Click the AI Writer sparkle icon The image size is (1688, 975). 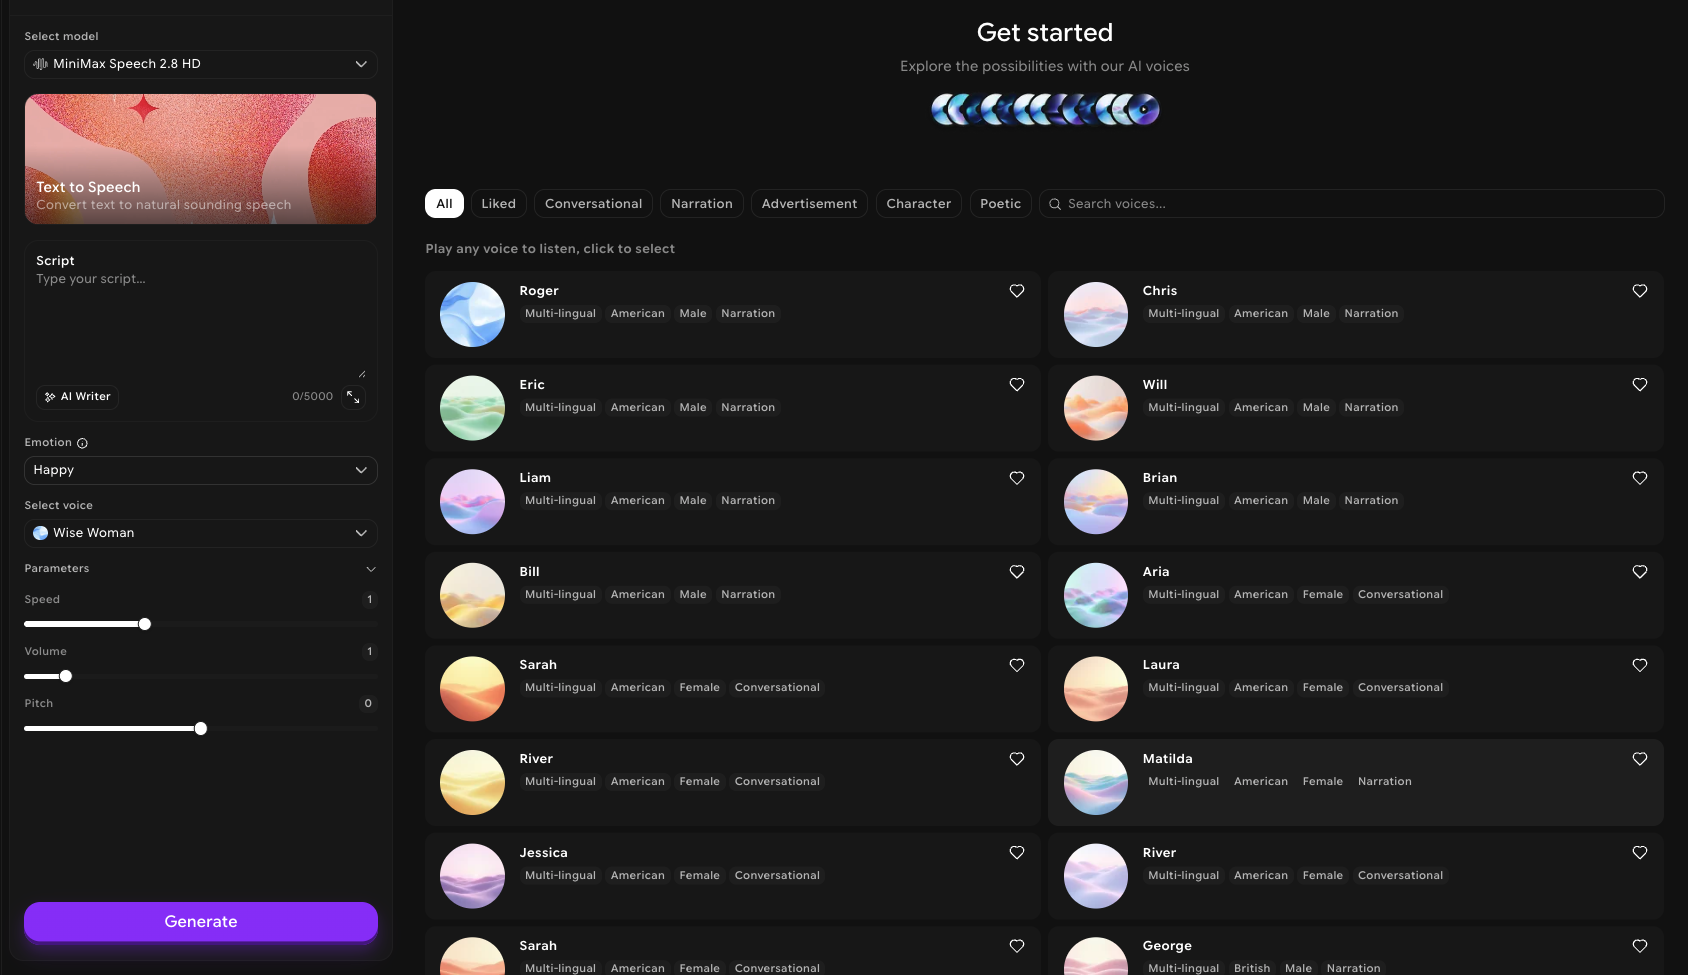pyautogui.click(x=50, y=397)
